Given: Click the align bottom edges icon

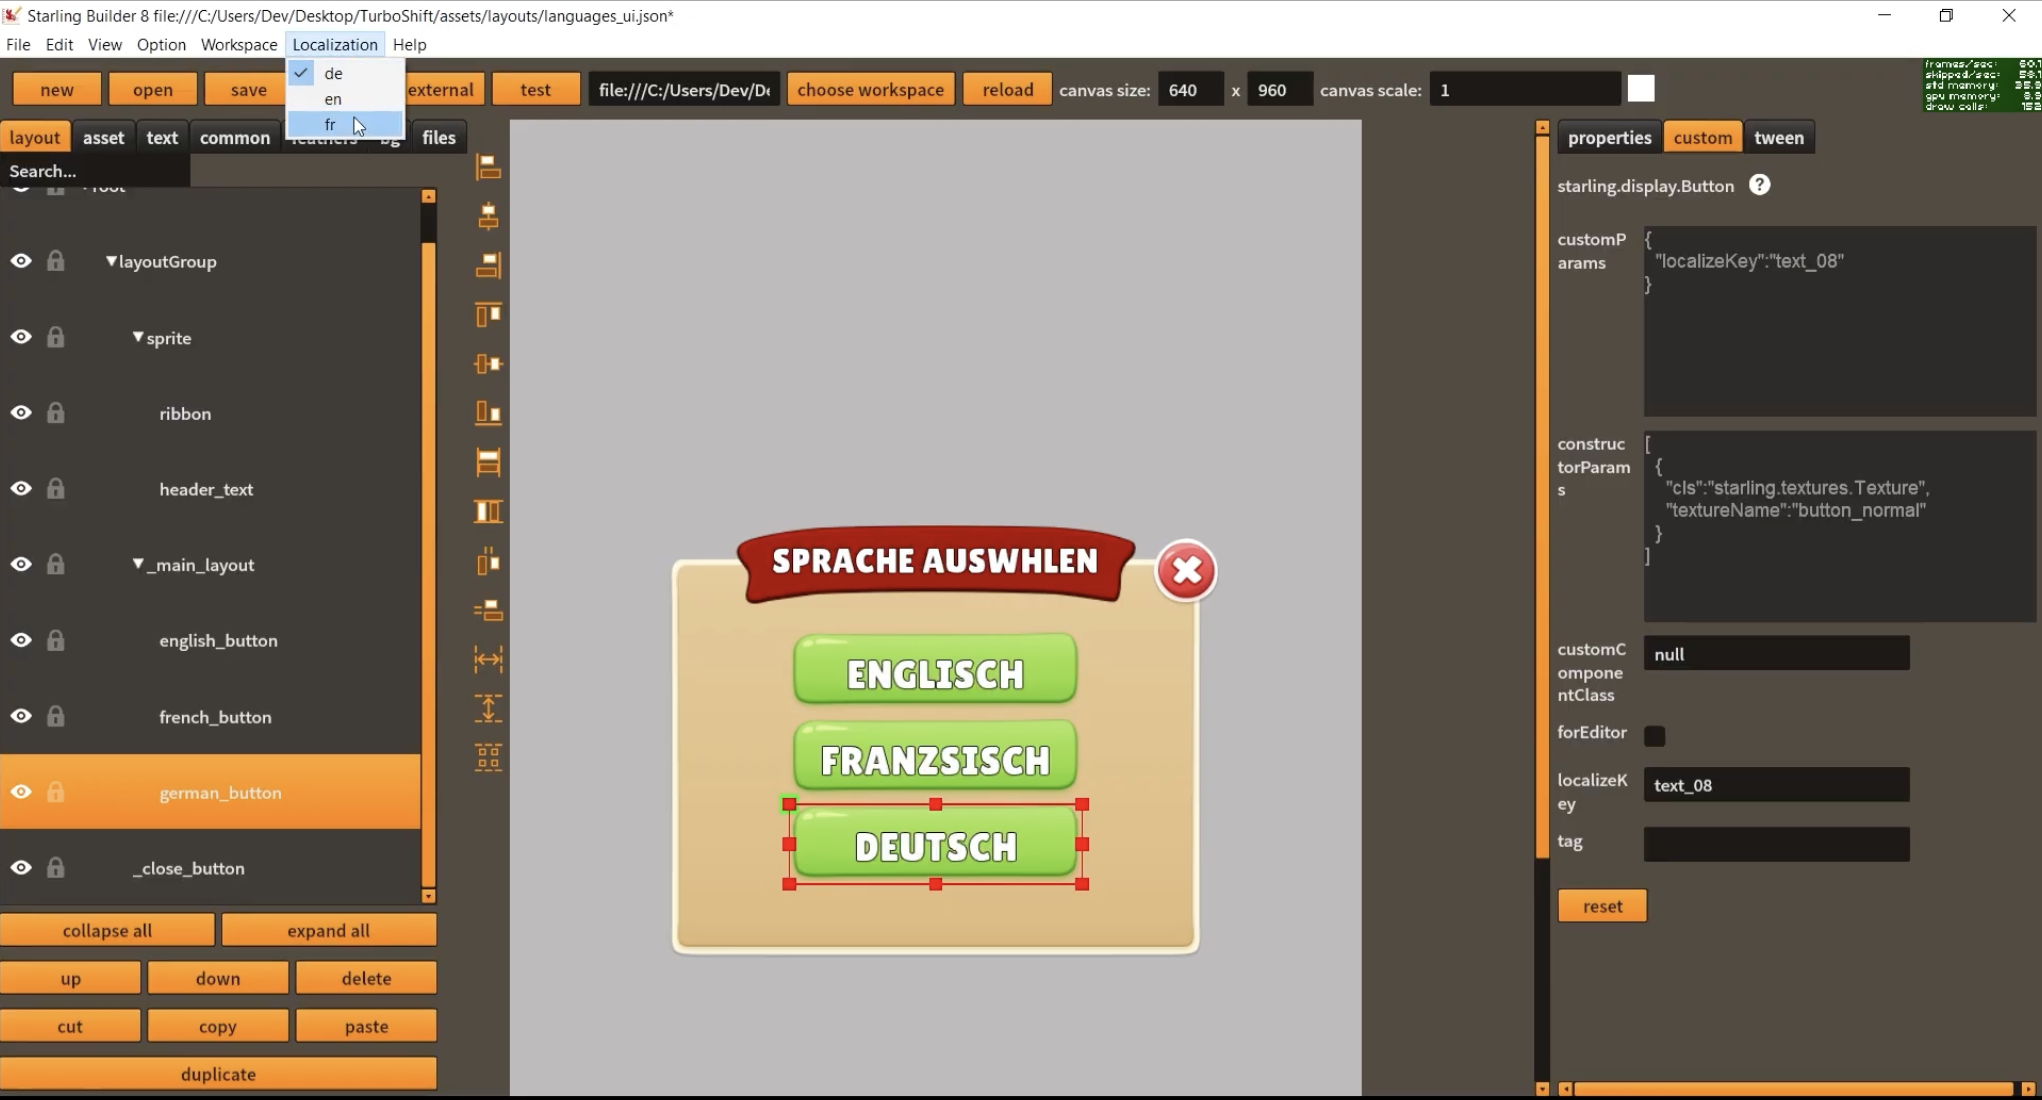Looking at the screenshot, I should point(488,412).
